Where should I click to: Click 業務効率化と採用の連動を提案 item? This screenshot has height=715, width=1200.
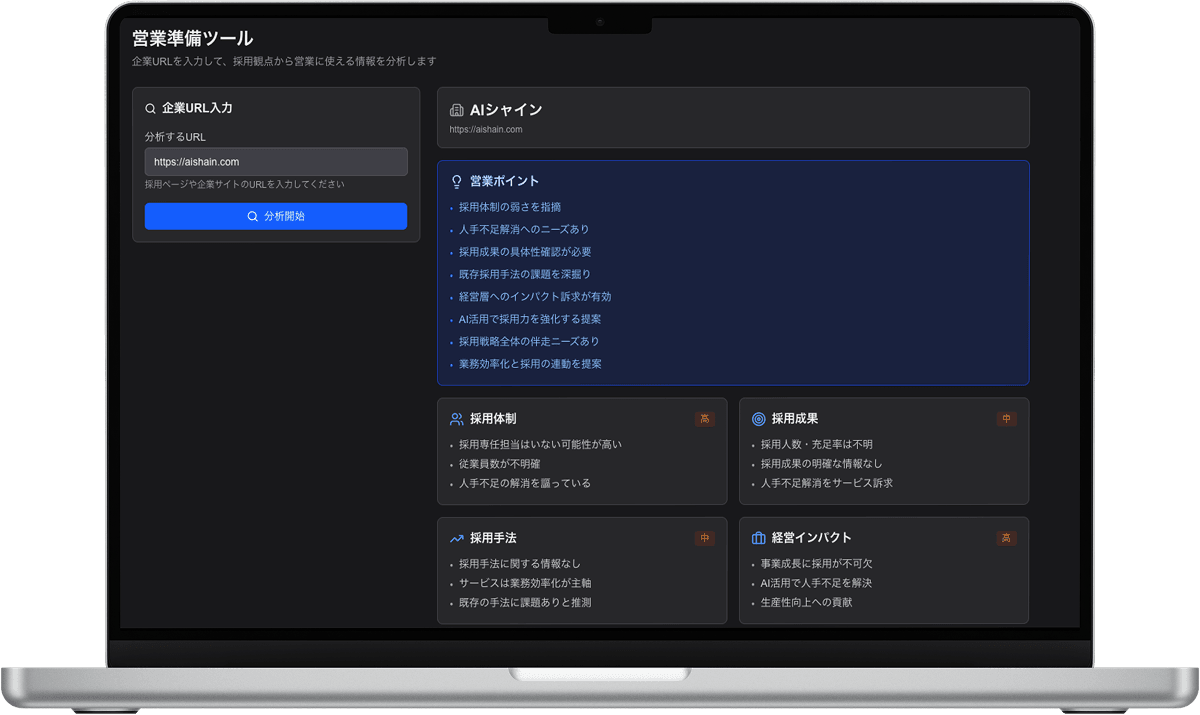click(x=530, y=364)
